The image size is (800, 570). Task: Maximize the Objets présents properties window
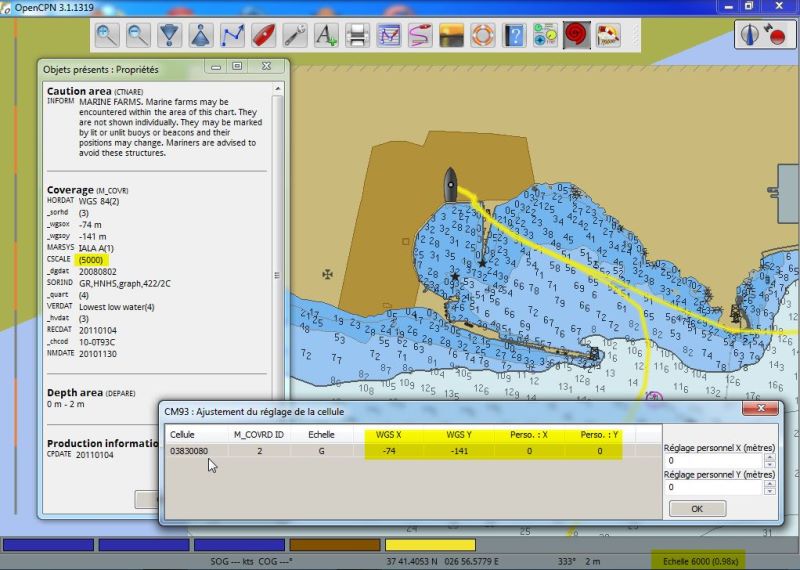point(237,66)
